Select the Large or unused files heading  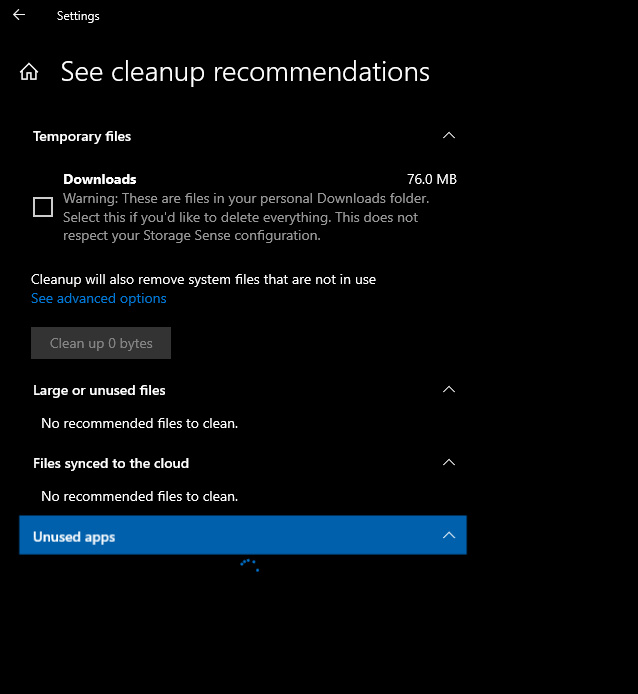99,390
